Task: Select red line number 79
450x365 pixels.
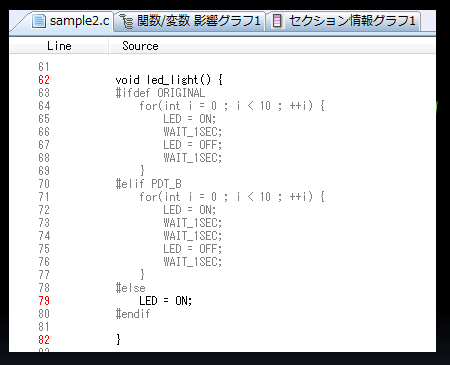Action: pyautogui.click(x=44, y=301)
